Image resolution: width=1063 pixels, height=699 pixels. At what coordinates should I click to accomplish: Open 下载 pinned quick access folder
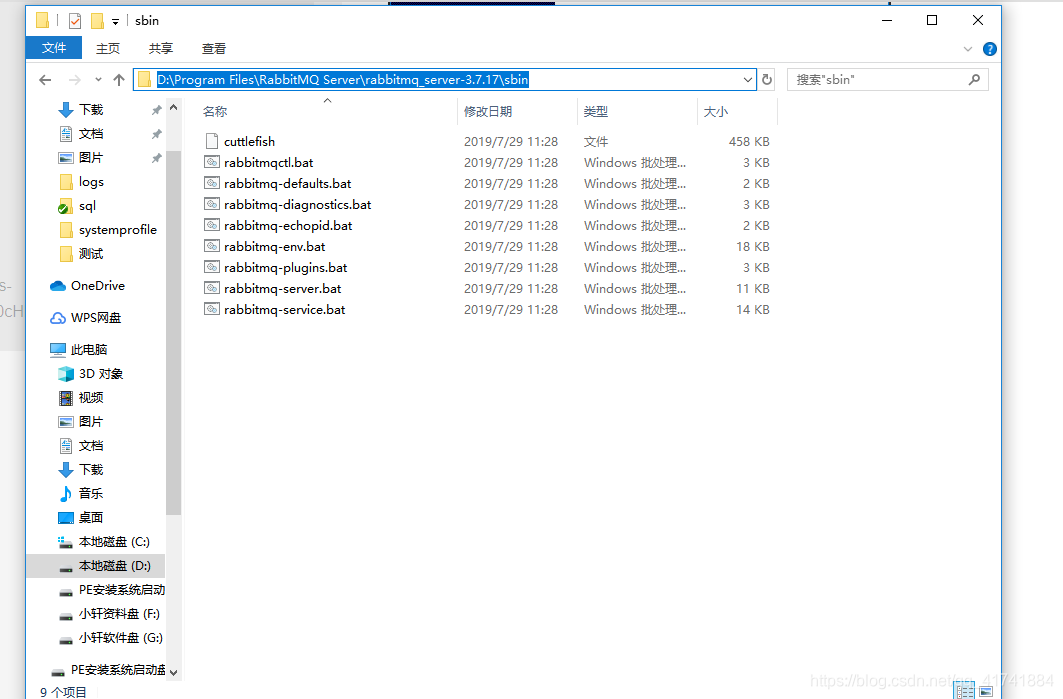[x=91, y=110]
